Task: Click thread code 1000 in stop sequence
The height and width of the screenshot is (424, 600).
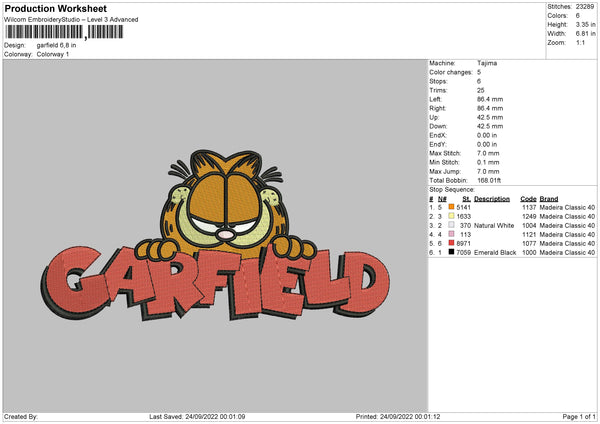Action: click(529, 253)
